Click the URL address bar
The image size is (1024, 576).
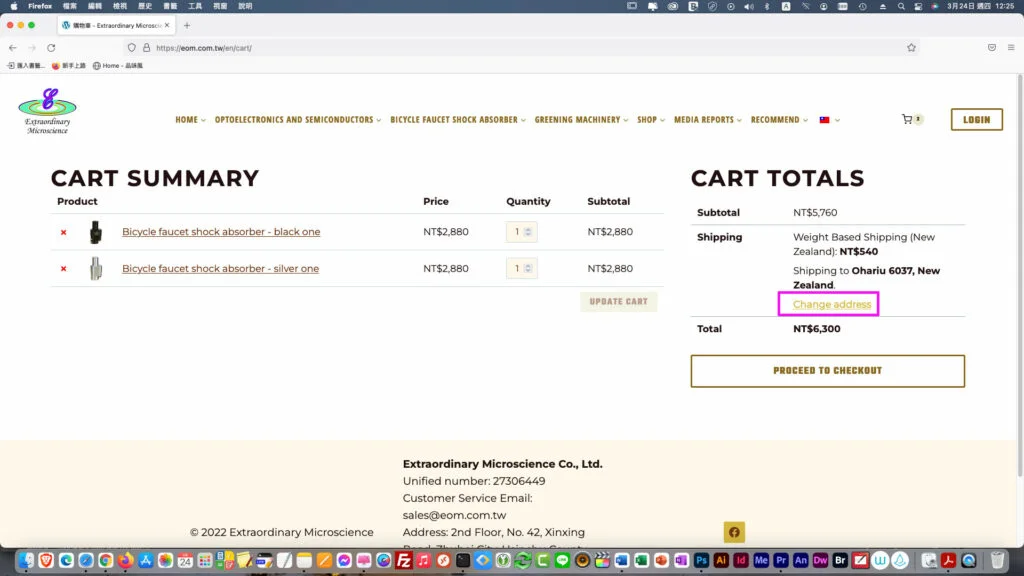tap(500, 47)
